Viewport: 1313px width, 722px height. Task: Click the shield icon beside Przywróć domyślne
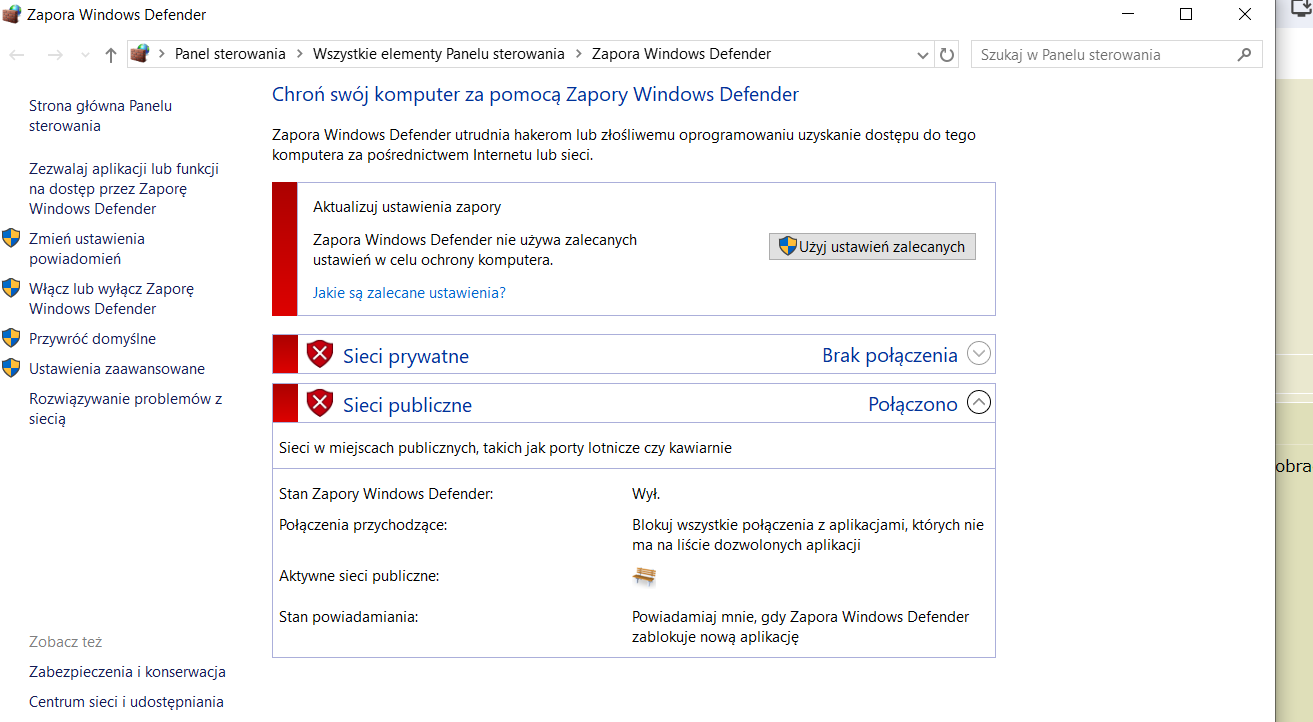pos(11,338)
